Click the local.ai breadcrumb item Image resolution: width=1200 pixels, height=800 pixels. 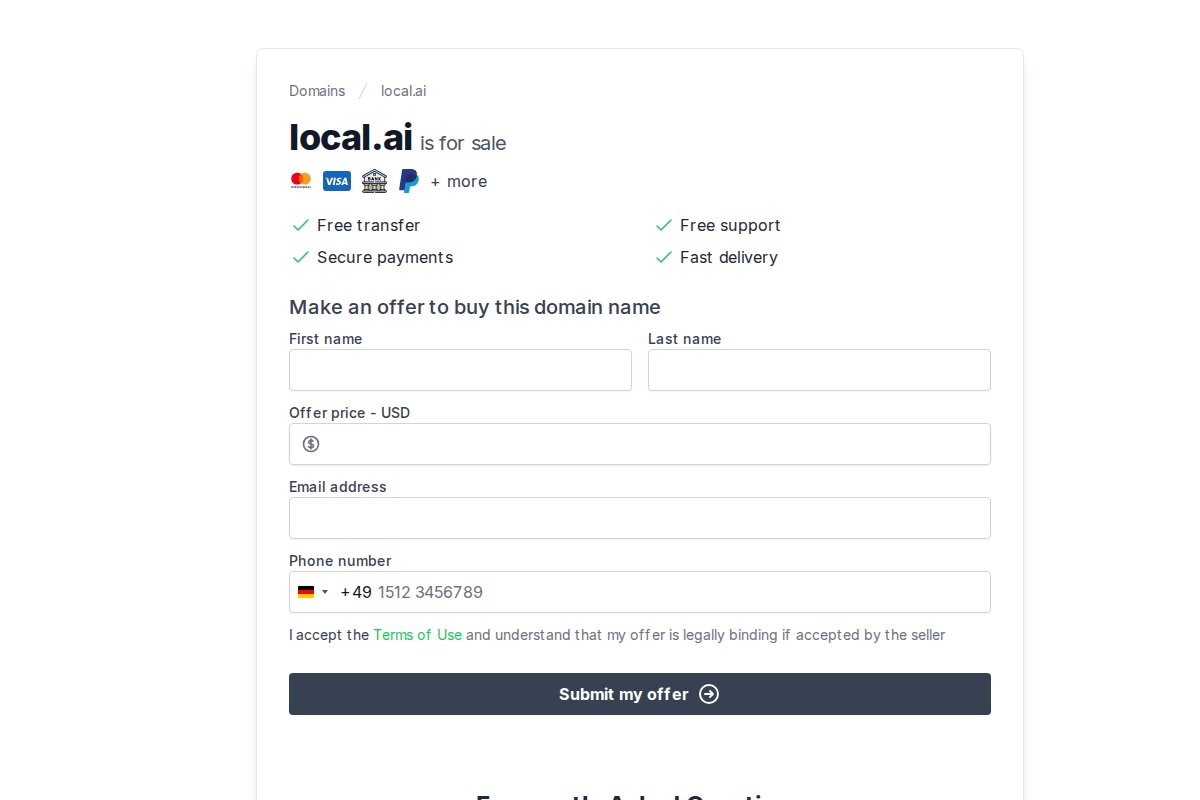point(403,91)
